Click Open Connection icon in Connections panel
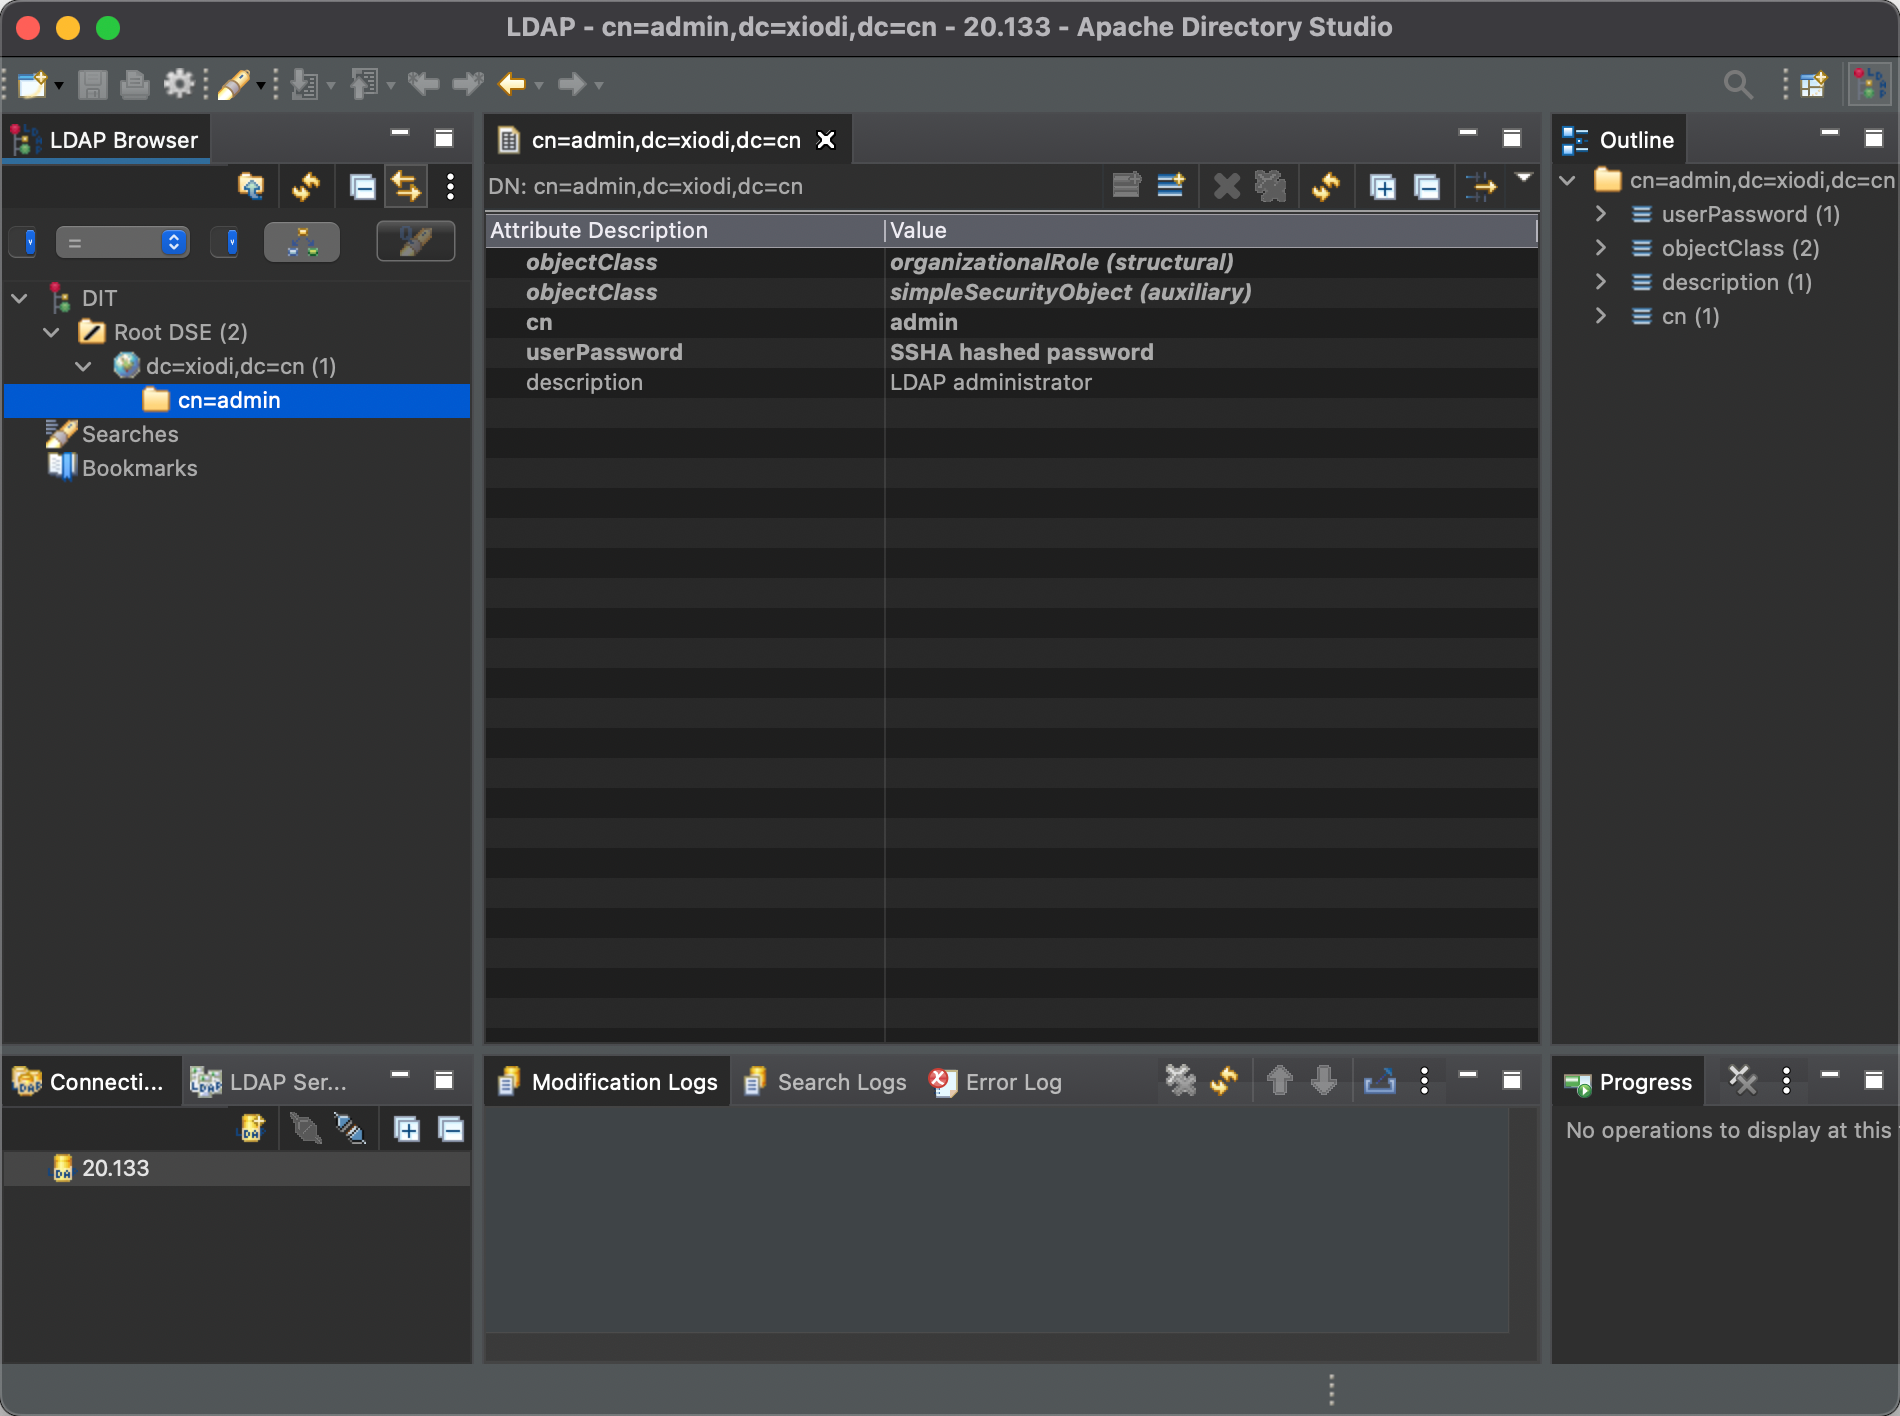Screen dimensions: 1900x1416 click(x=306, y=1129)
